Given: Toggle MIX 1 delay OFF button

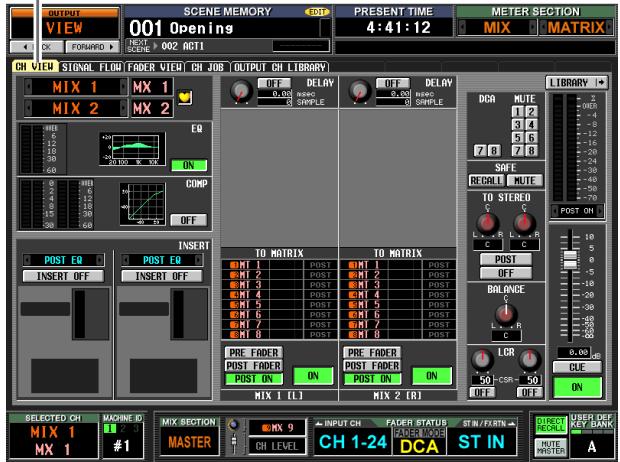Looking at the screenshot, I should (274, 83).
